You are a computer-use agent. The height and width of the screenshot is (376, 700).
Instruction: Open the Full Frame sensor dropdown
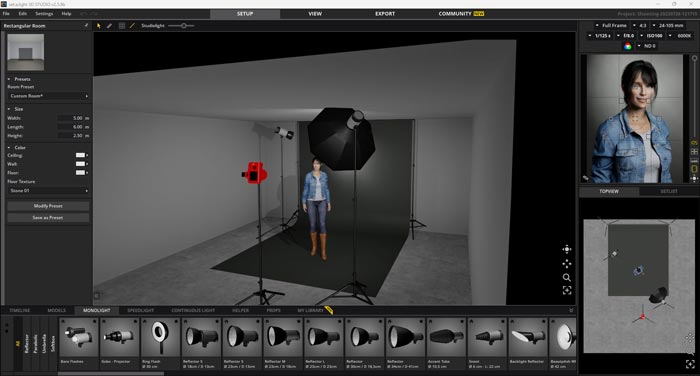point(611,25)
